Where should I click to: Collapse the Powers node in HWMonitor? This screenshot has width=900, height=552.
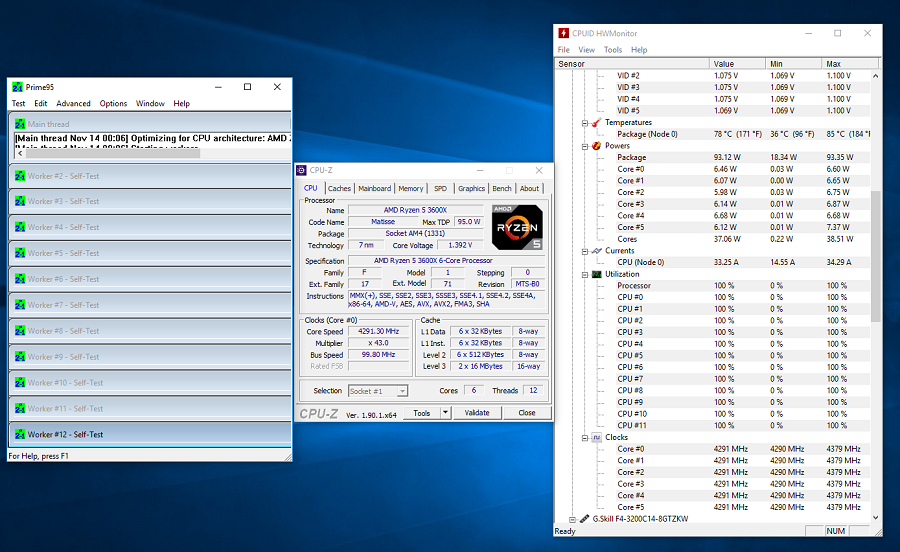[x=584, y=146]
